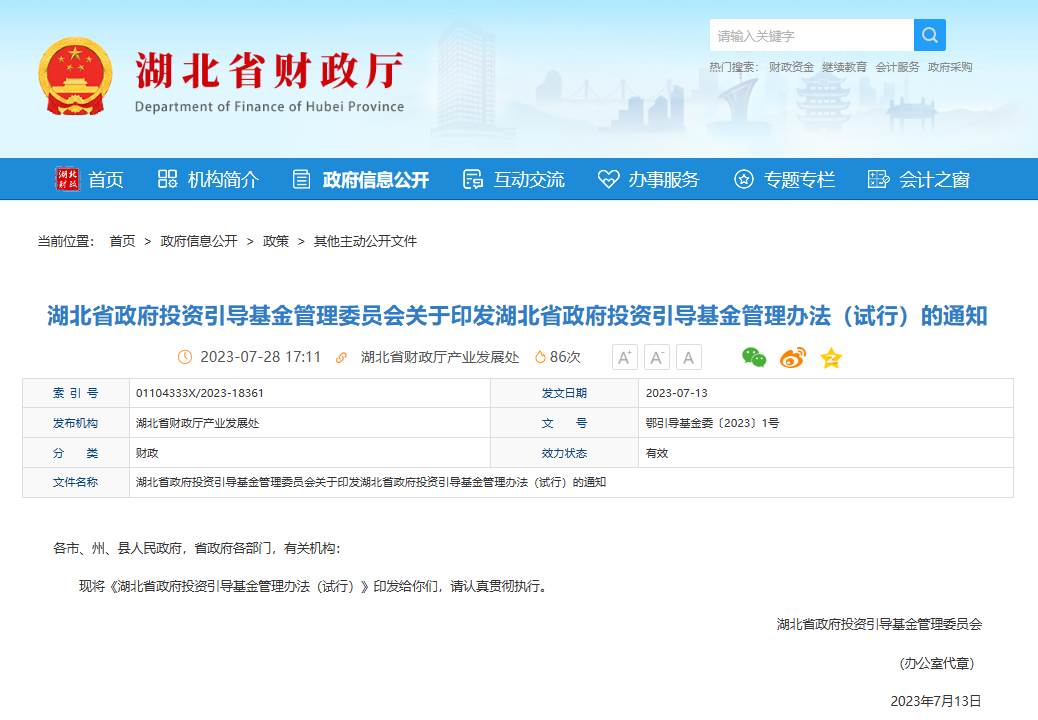Click validity status value 有效
1038x720 pixels.
click(657, 453)
